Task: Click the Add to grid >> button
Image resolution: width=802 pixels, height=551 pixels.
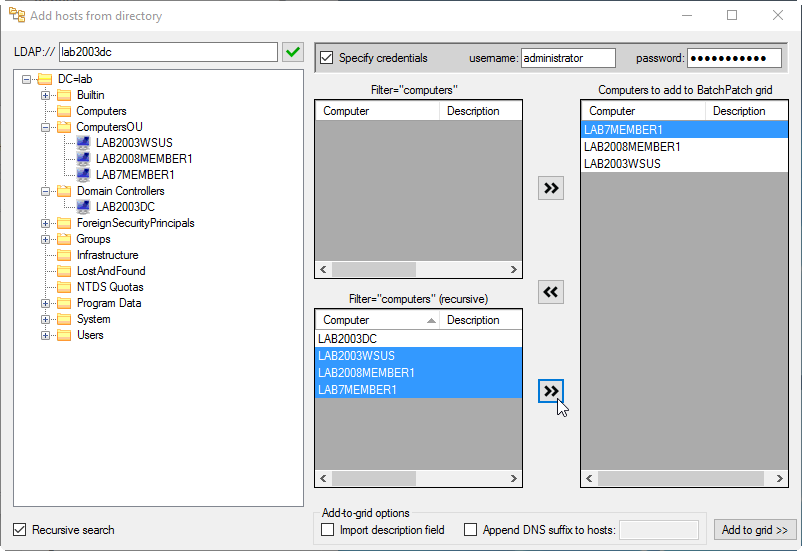Action: (754, 530)
